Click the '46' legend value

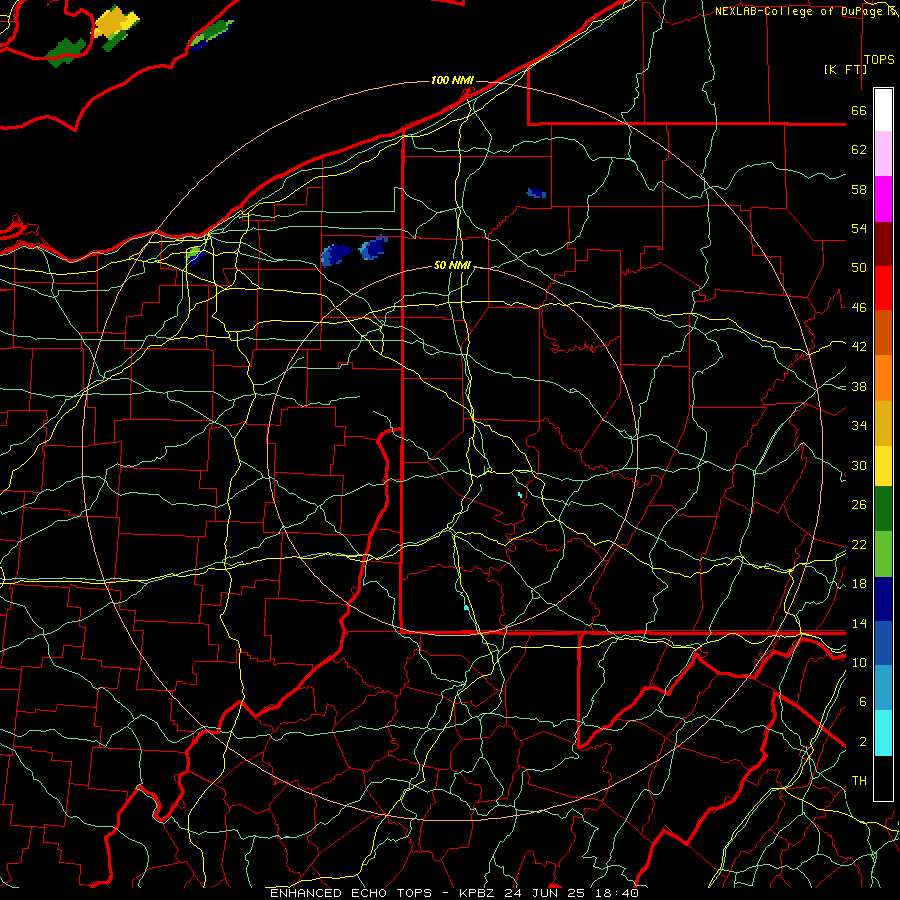[859, 308]
